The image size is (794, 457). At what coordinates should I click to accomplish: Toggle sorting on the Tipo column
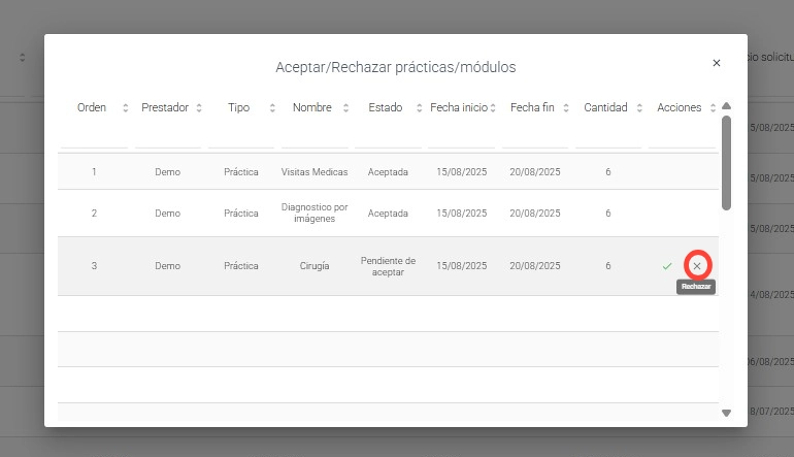point(272,108)
